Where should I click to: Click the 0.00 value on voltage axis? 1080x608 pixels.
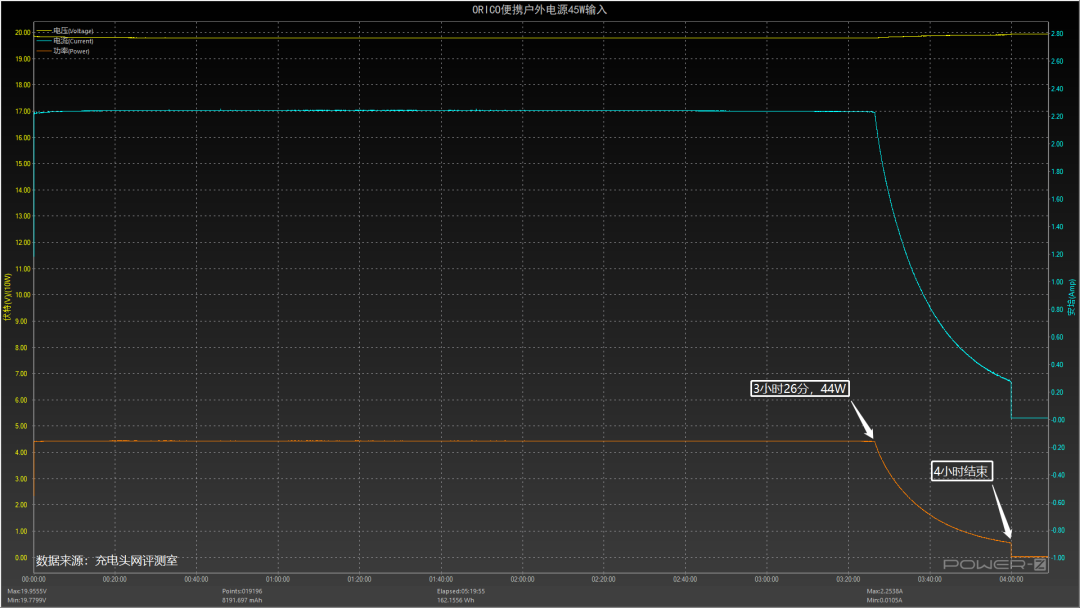(x=21, y=558)
